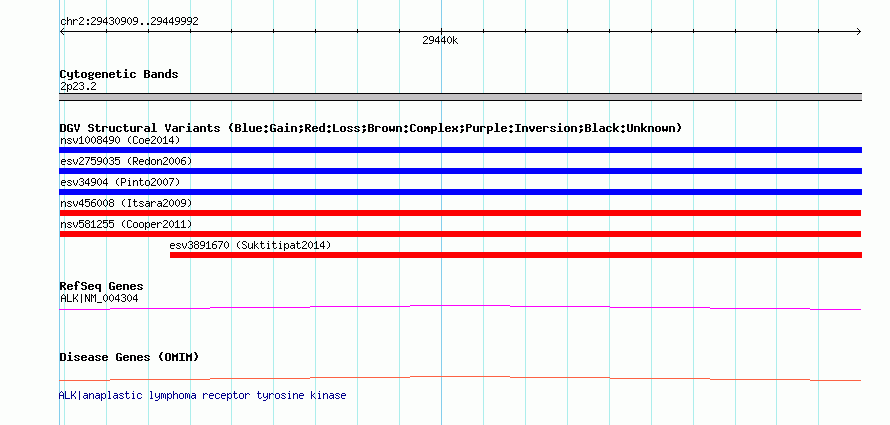Screen dimensions: 890x425
Task: Click the magenta ALK RefSeq gene line
Action: click(460, 308)
